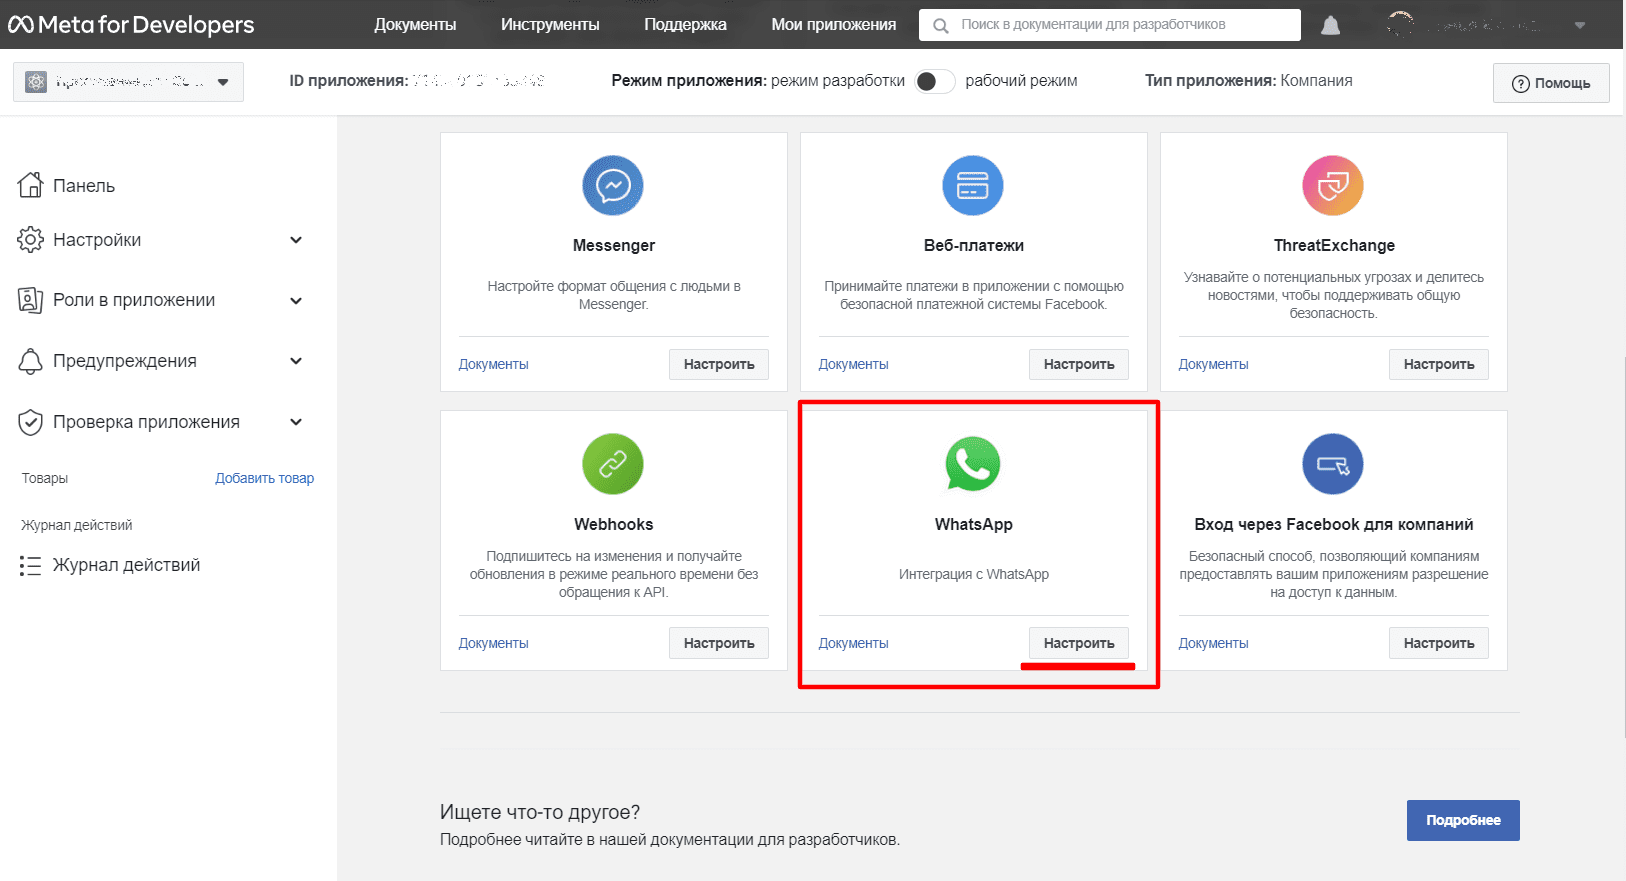Image resolution: width=1626 pixels, height=881 pixels.
Task: Open Журнал действий in the sidebar
Action: (127, 565)
